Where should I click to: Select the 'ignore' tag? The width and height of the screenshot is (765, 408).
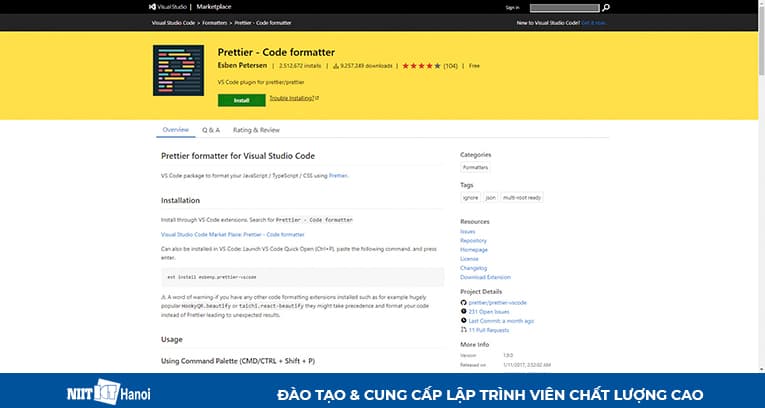(x=470, y=198)
